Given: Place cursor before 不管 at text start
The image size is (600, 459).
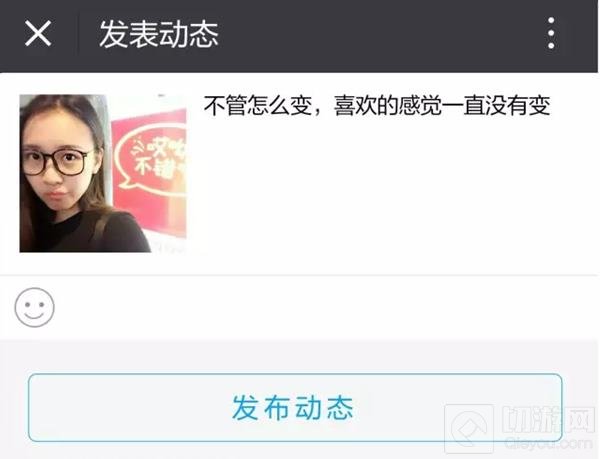Looking at the screenshot, I should [204, 106].
